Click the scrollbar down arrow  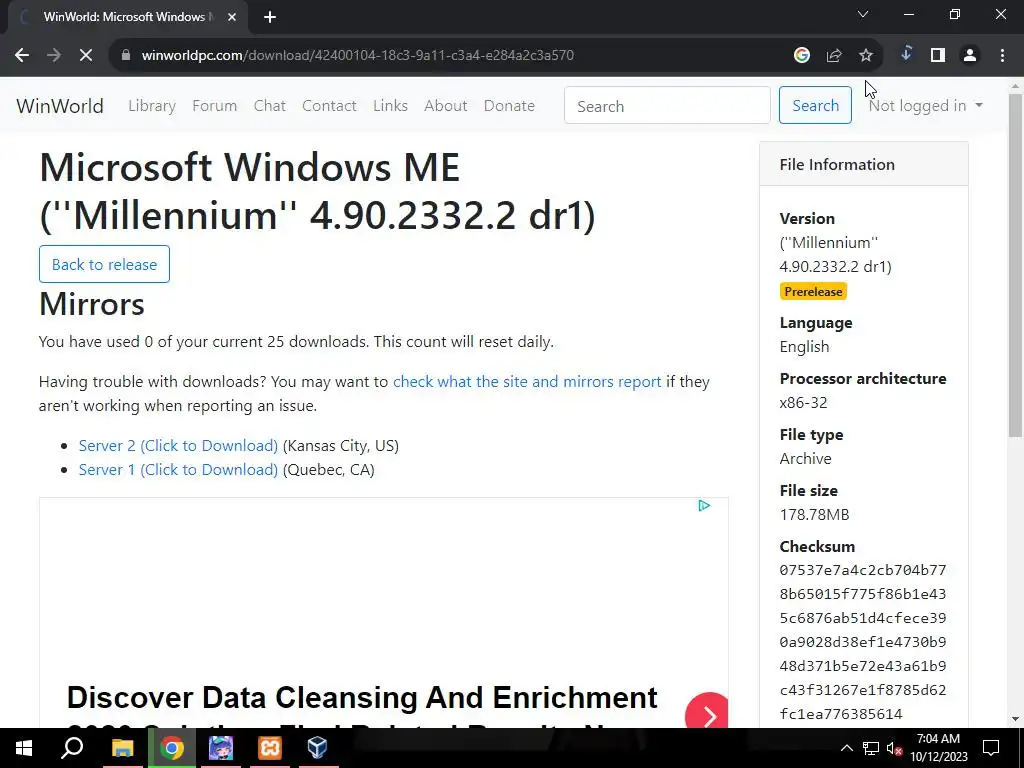[x=1015, y=720]
